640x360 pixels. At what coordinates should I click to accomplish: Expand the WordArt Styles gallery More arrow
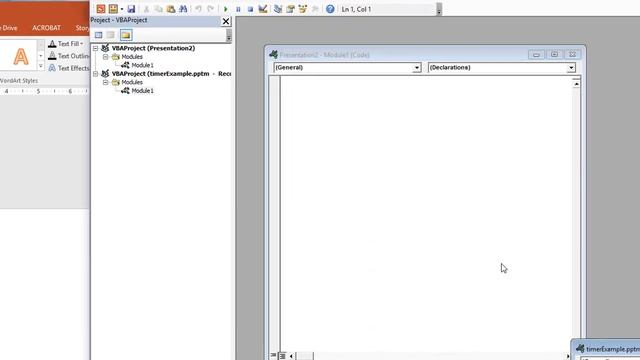click(x=40, y=66)
